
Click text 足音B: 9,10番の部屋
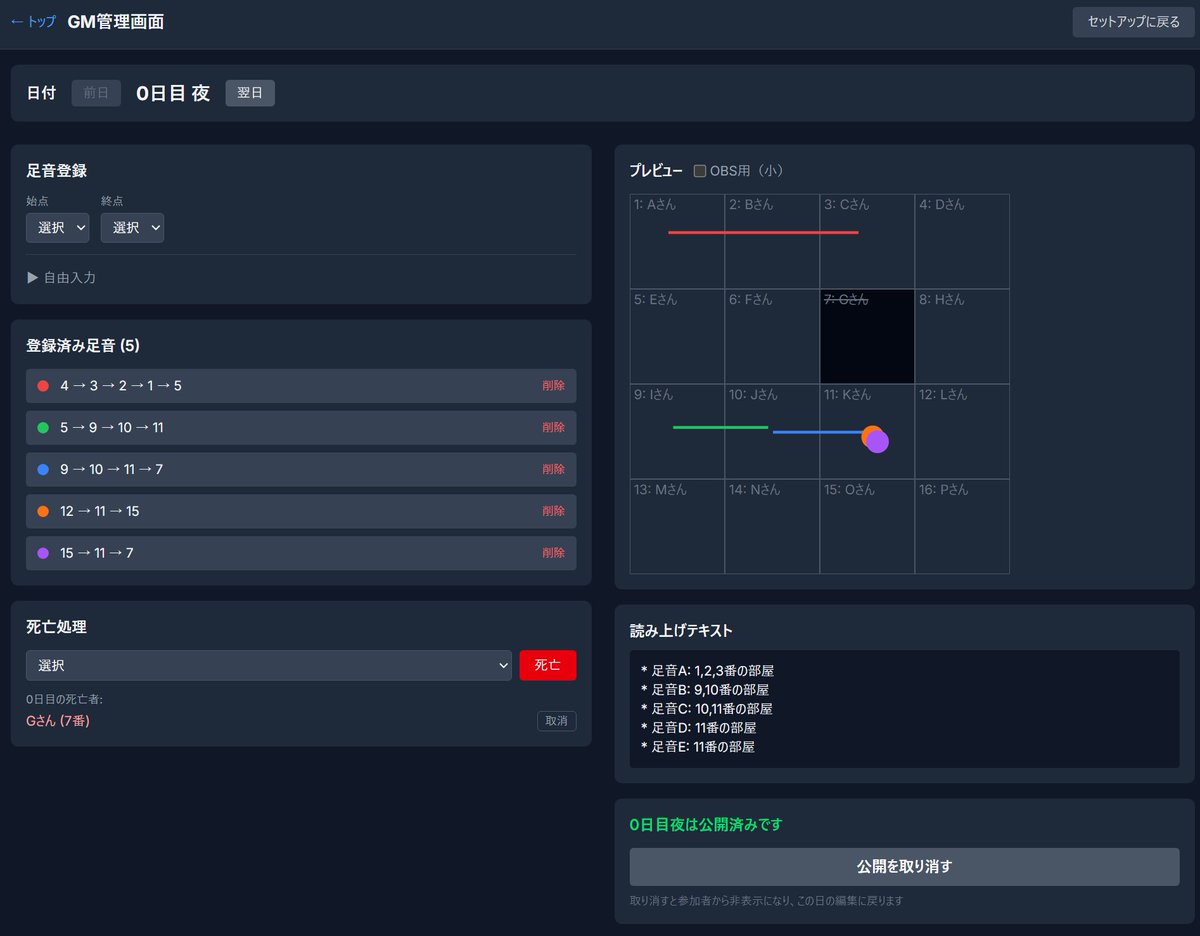[711, 690]
